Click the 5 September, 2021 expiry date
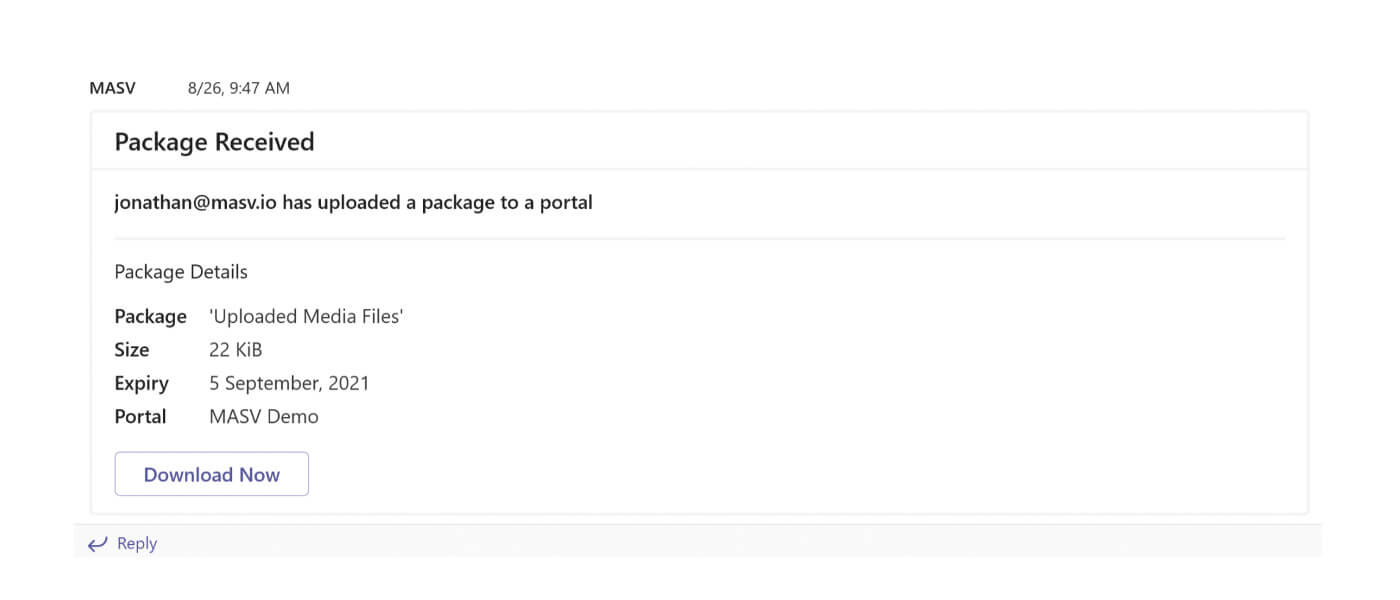Image resolution: width=1400 pixels, height=600 pixels. [289, 383]
